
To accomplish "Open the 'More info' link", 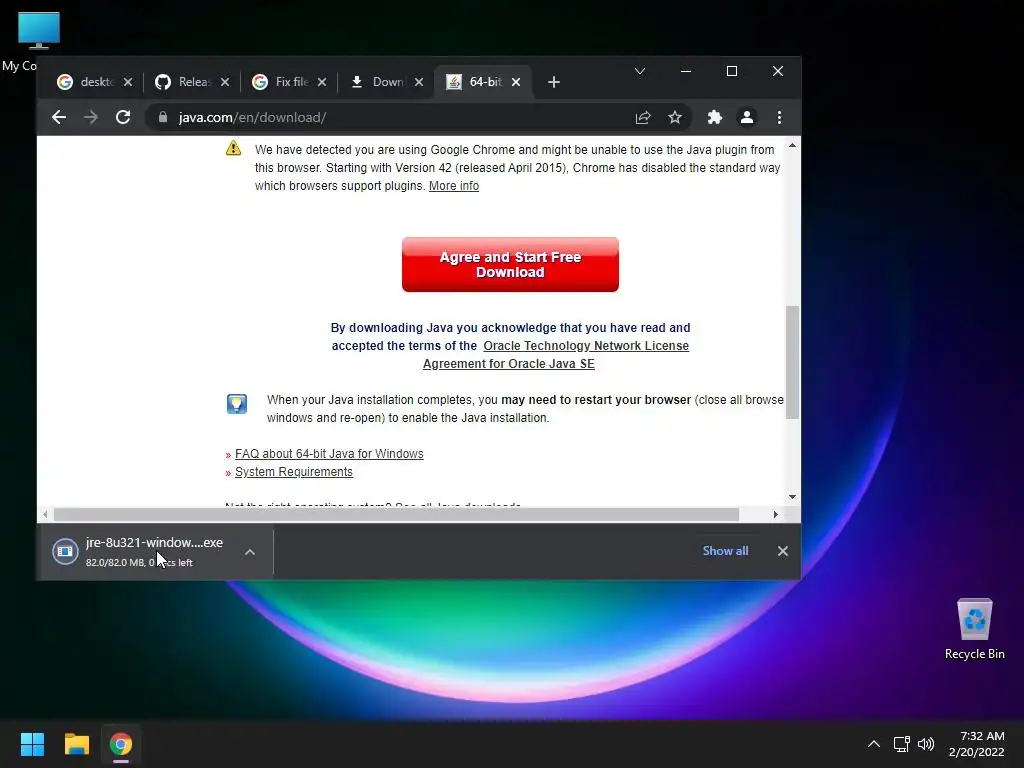I will click(x=454, y=186).
